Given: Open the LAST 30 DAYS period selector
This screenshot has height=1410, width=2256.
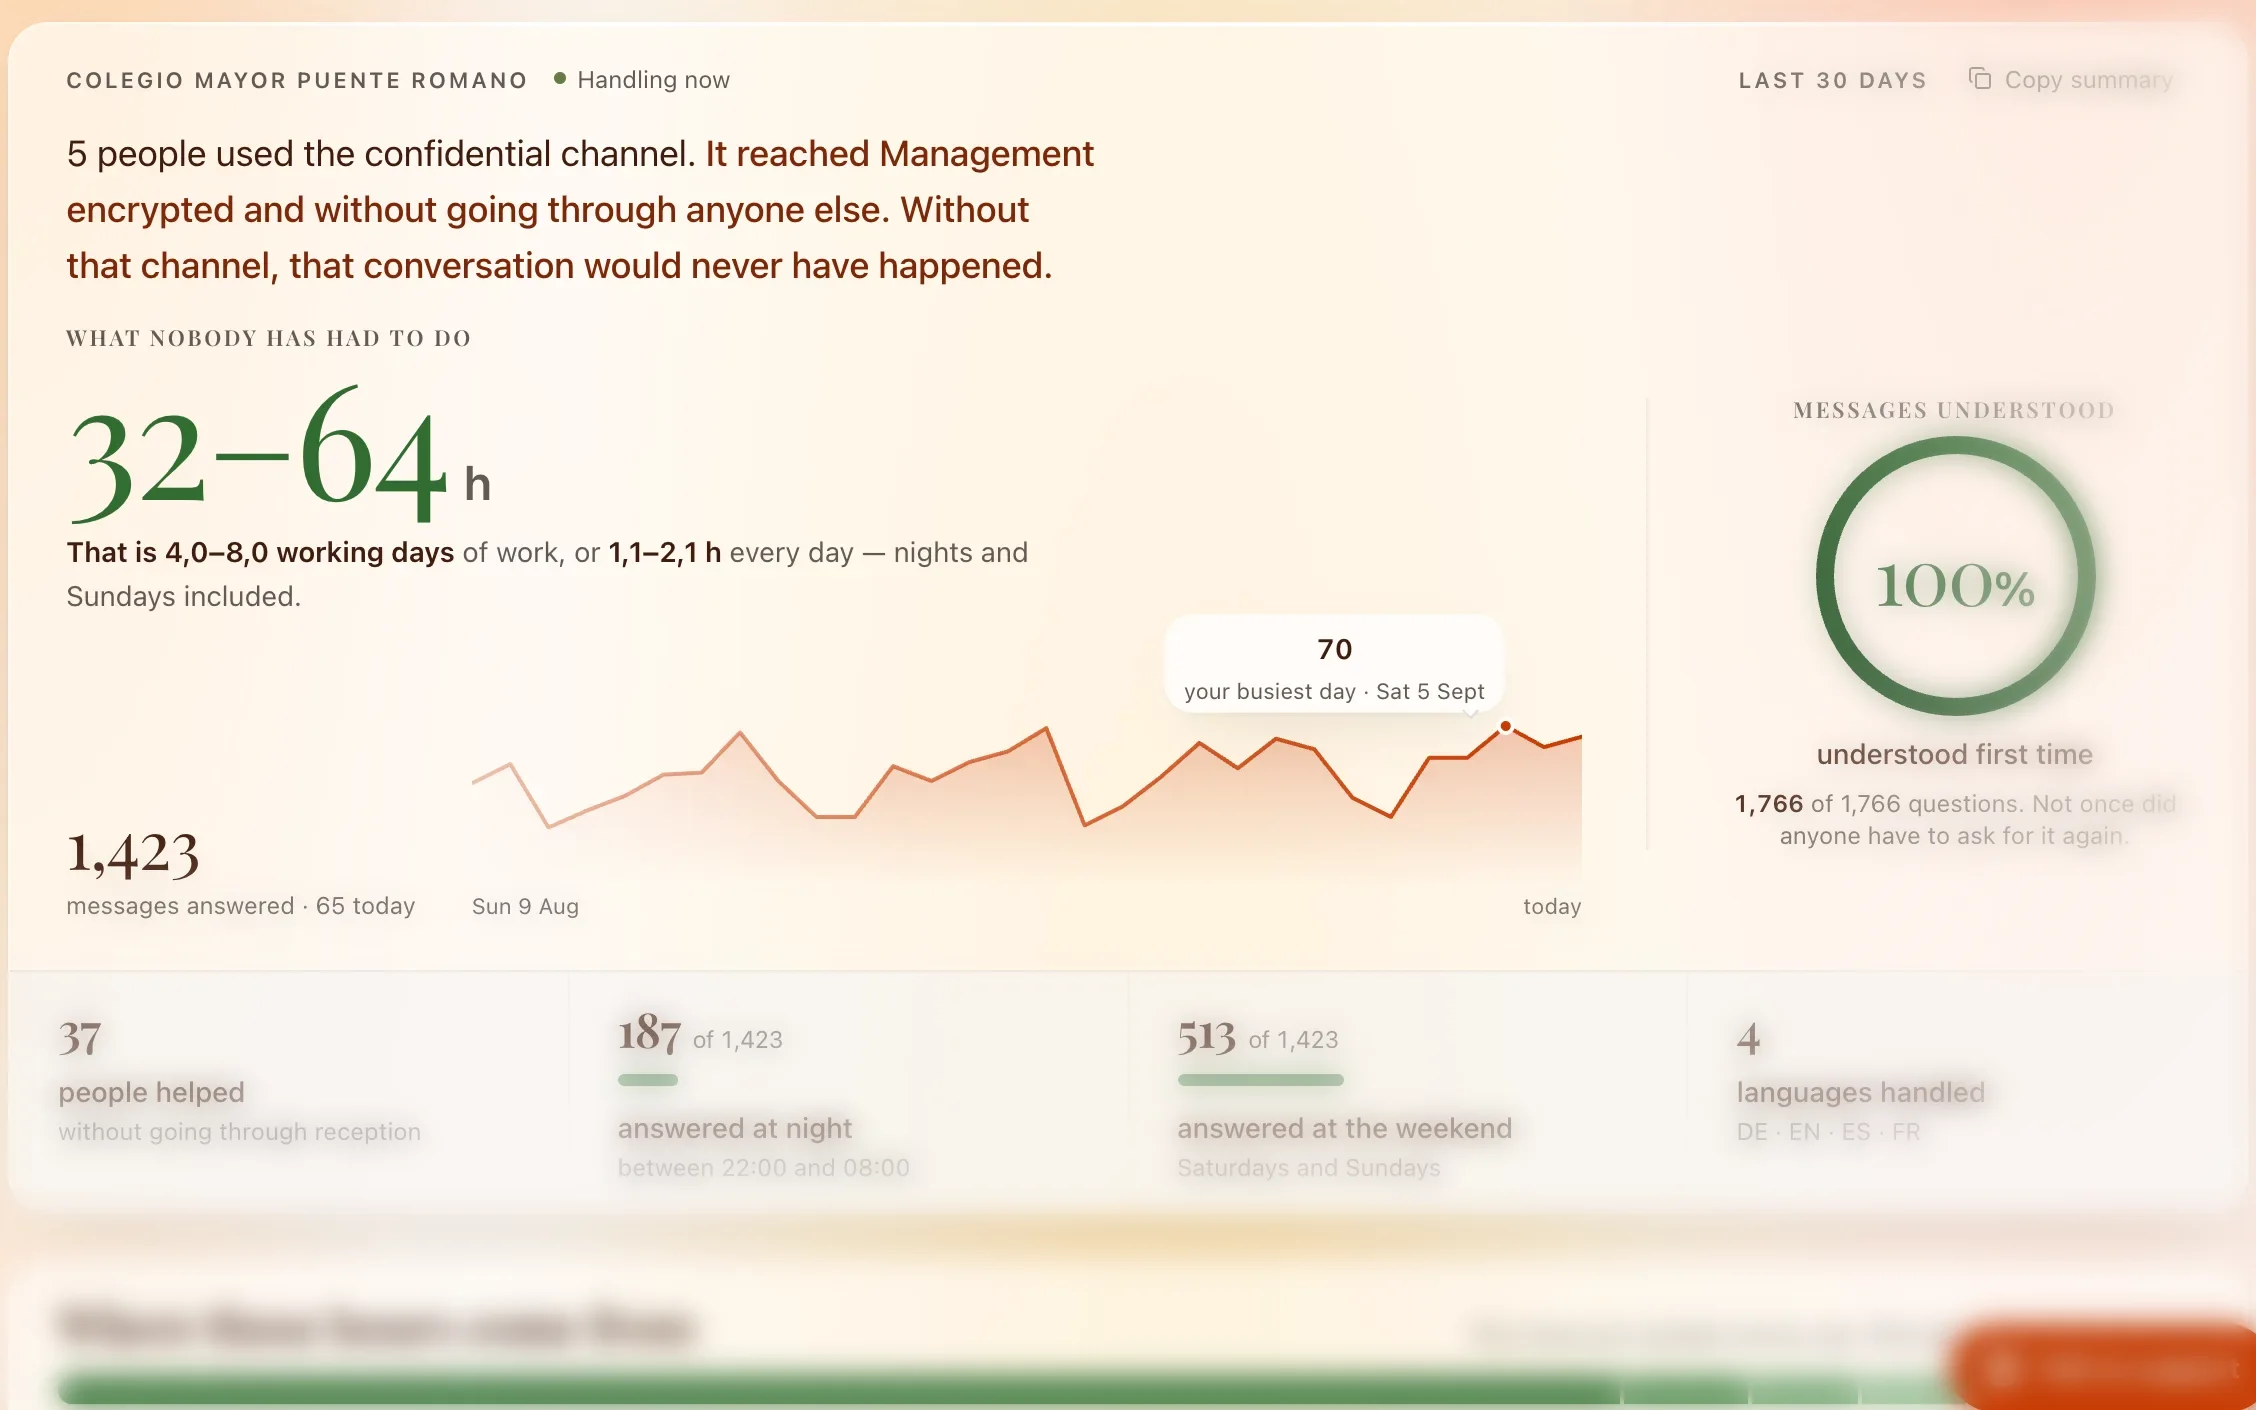Looking at the screenshot, I should tap(1832, 80).
